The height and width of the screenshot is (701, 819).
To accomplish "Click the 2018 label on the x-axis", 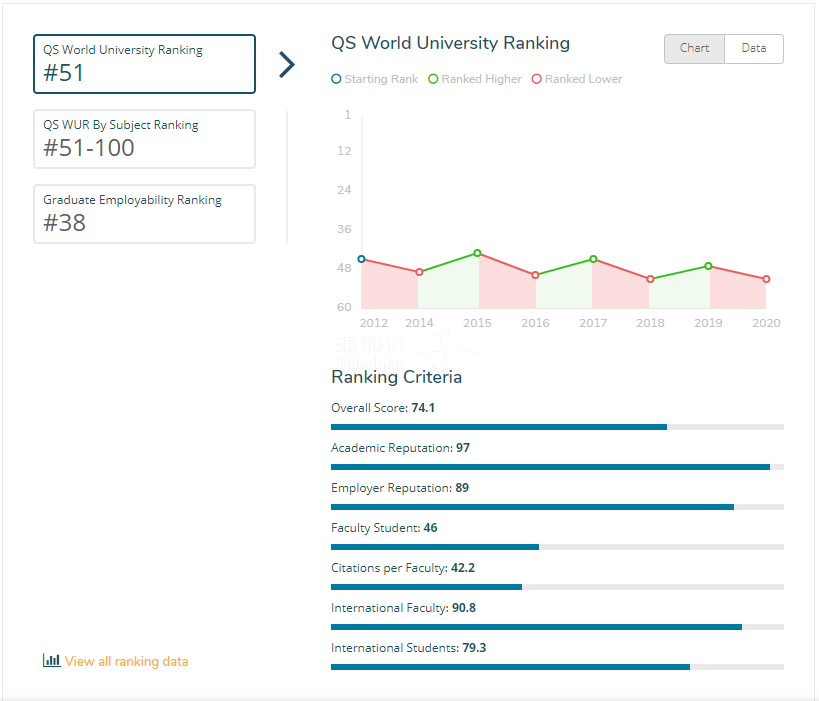I will tap(650, 323).
